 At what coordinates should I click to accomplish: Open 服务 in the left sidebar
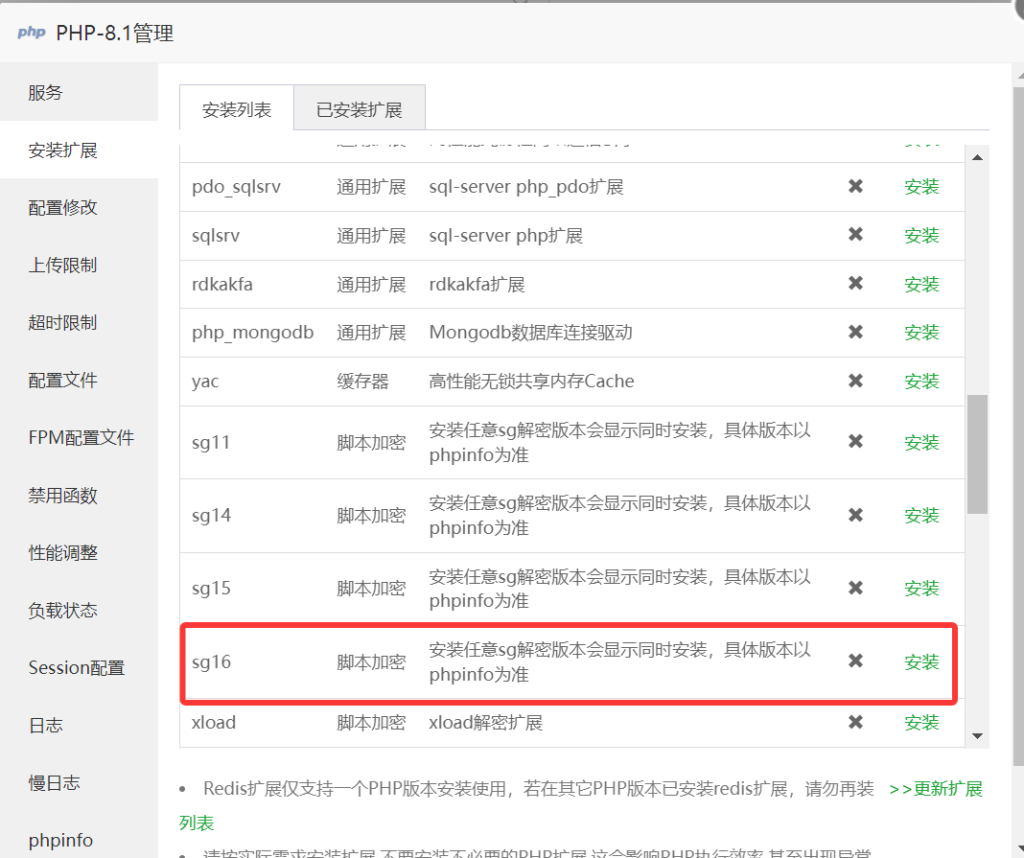(45, 93)
